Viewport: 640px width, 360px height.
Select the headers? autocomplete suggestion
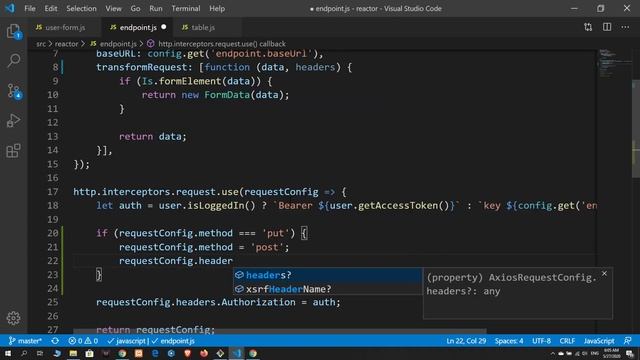(328, 275)
